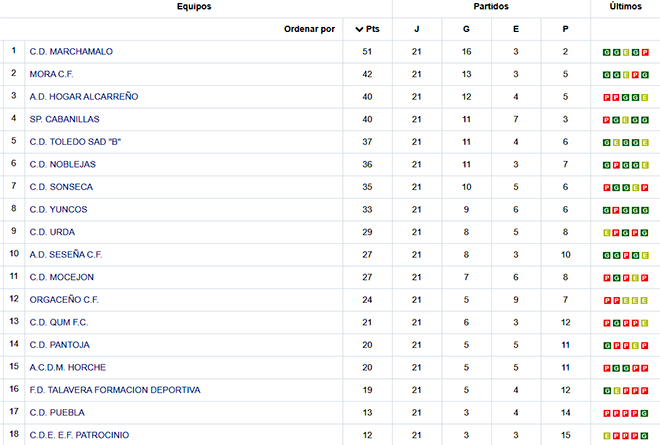Click the first yellow E icon in C.D. URDA's row
Viewport: 660px width, 445px height.
tap(607, 233)
